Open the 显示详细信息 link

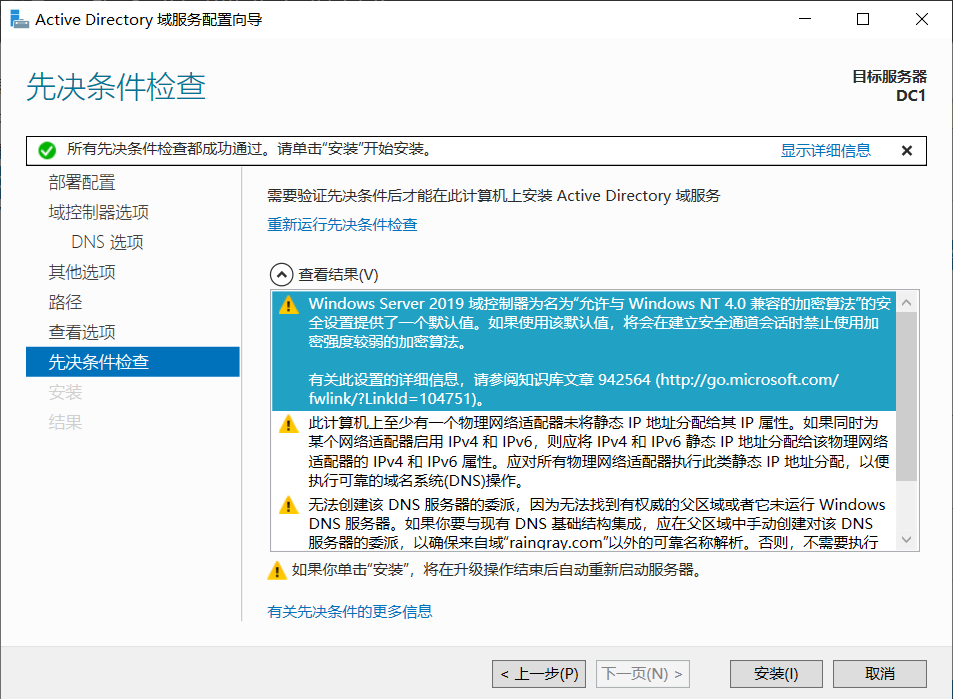click(x=825, y=151)
